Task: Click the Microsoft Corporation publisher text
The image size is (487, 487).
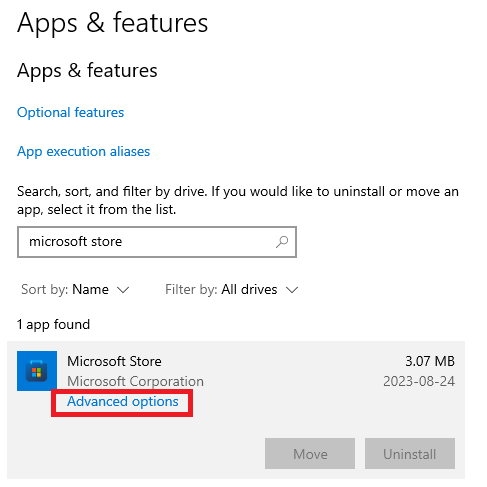Action: pos(135,381)
